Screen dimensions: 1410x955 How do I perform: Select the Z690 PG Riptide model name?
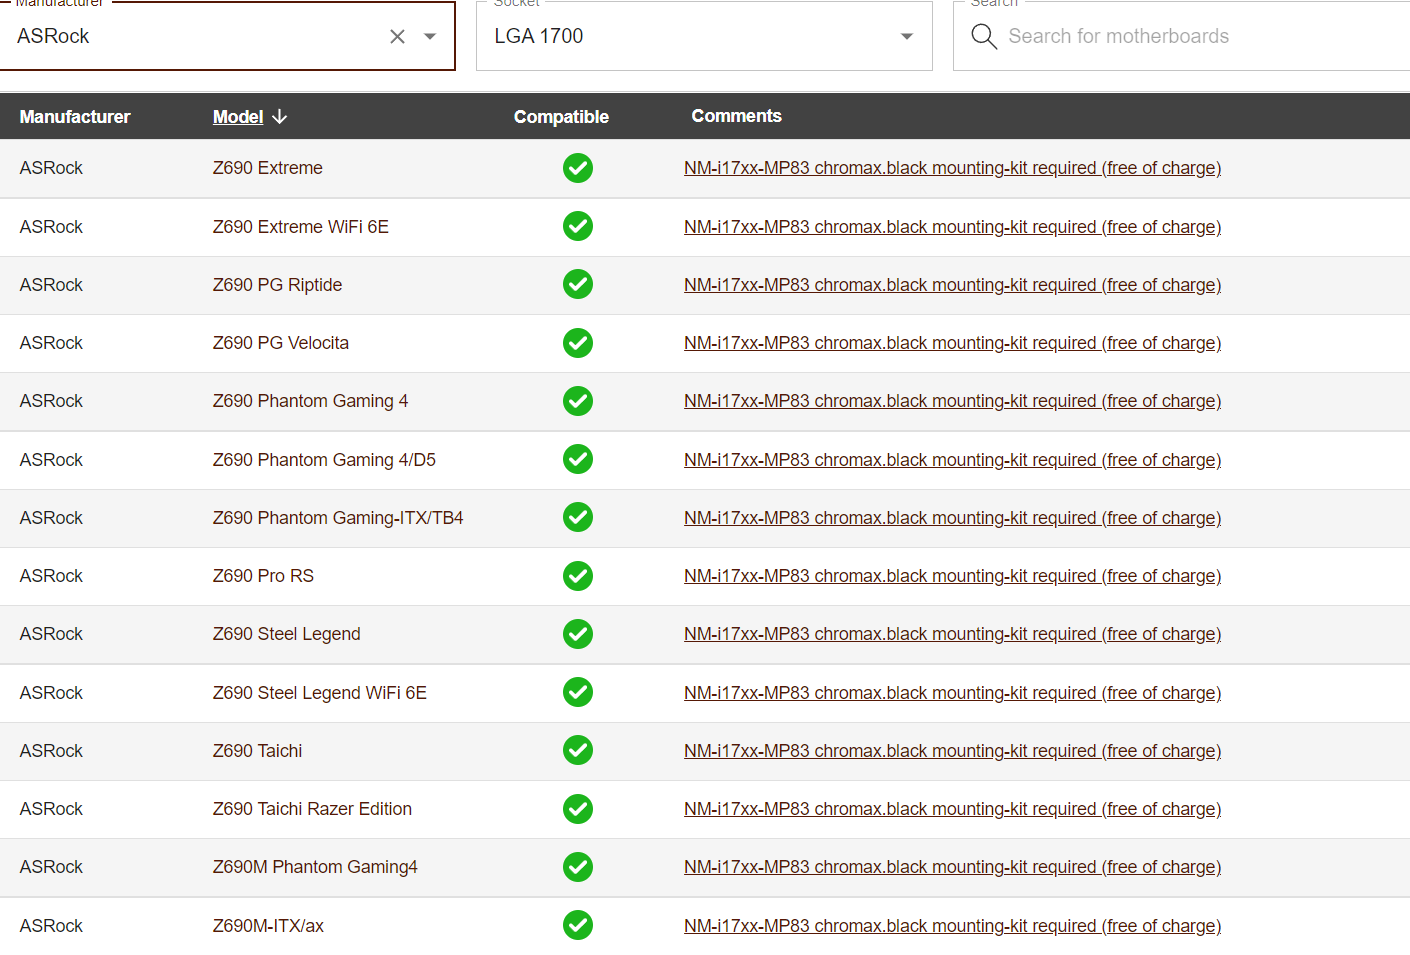tap(277, 285)
